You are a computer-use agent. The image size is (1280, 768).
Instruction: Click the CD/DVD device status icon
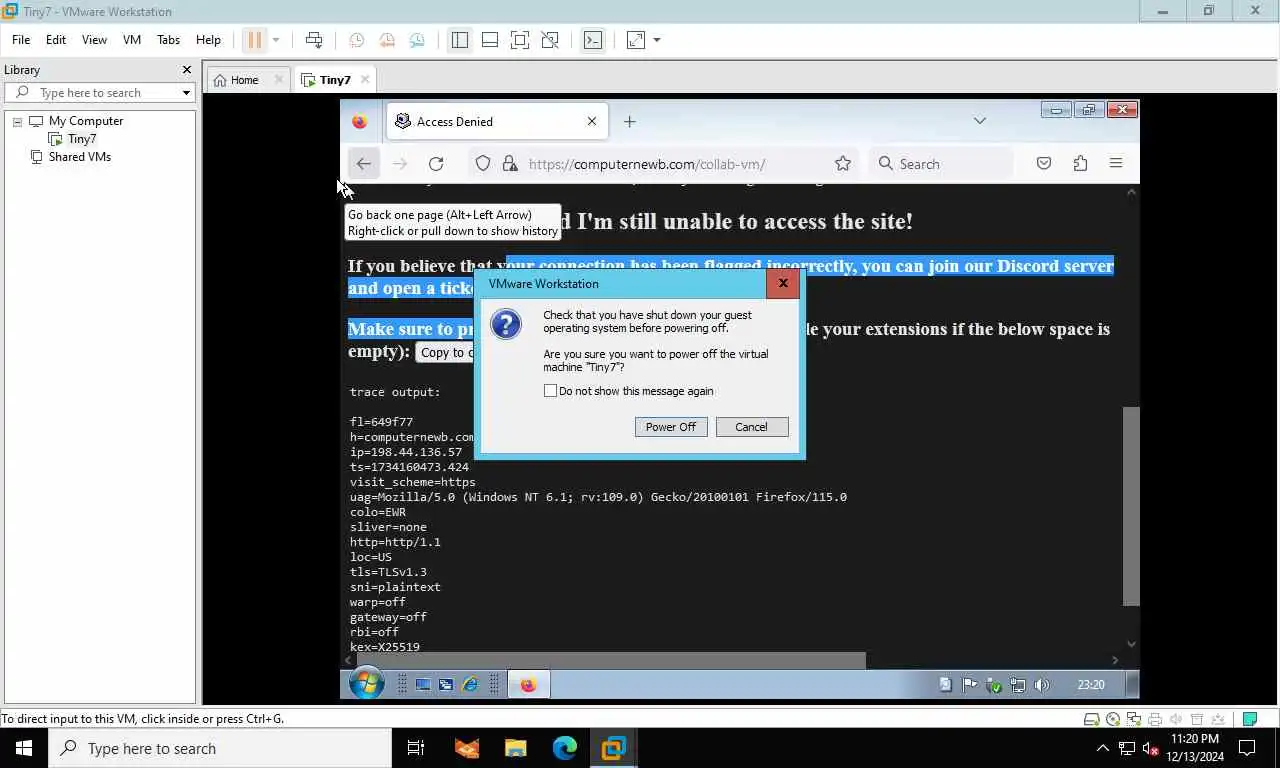1113,719
